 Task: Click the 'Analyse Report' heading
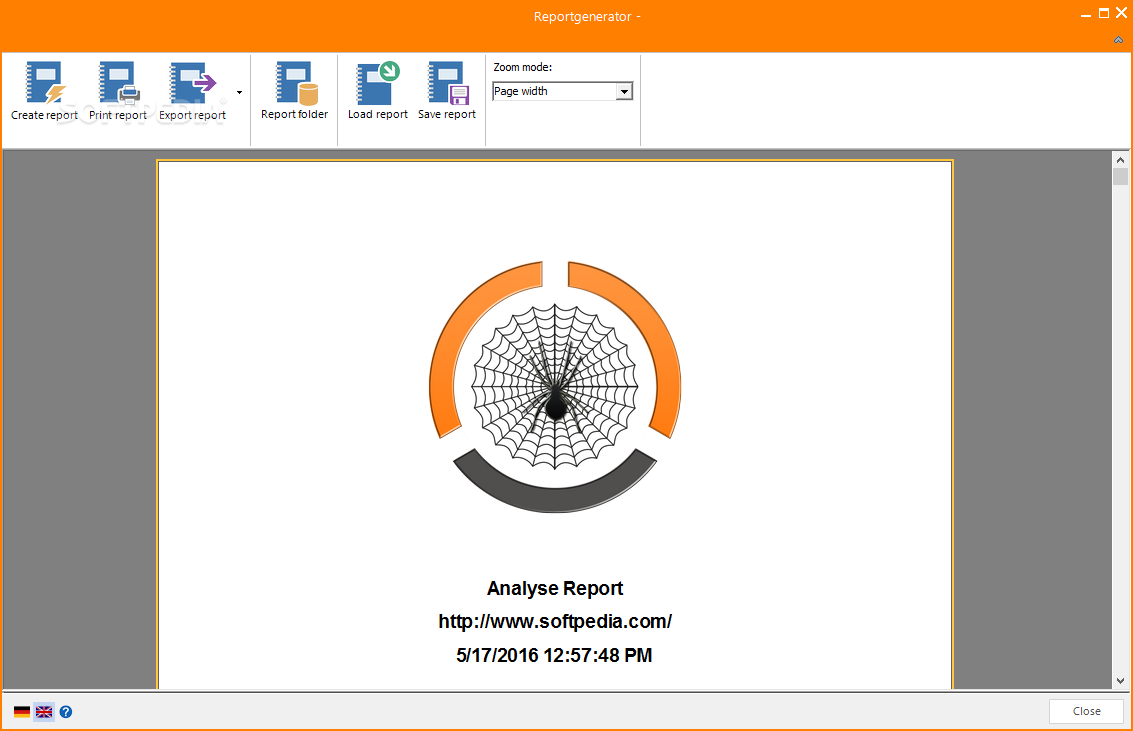click(x=555, y=588)
